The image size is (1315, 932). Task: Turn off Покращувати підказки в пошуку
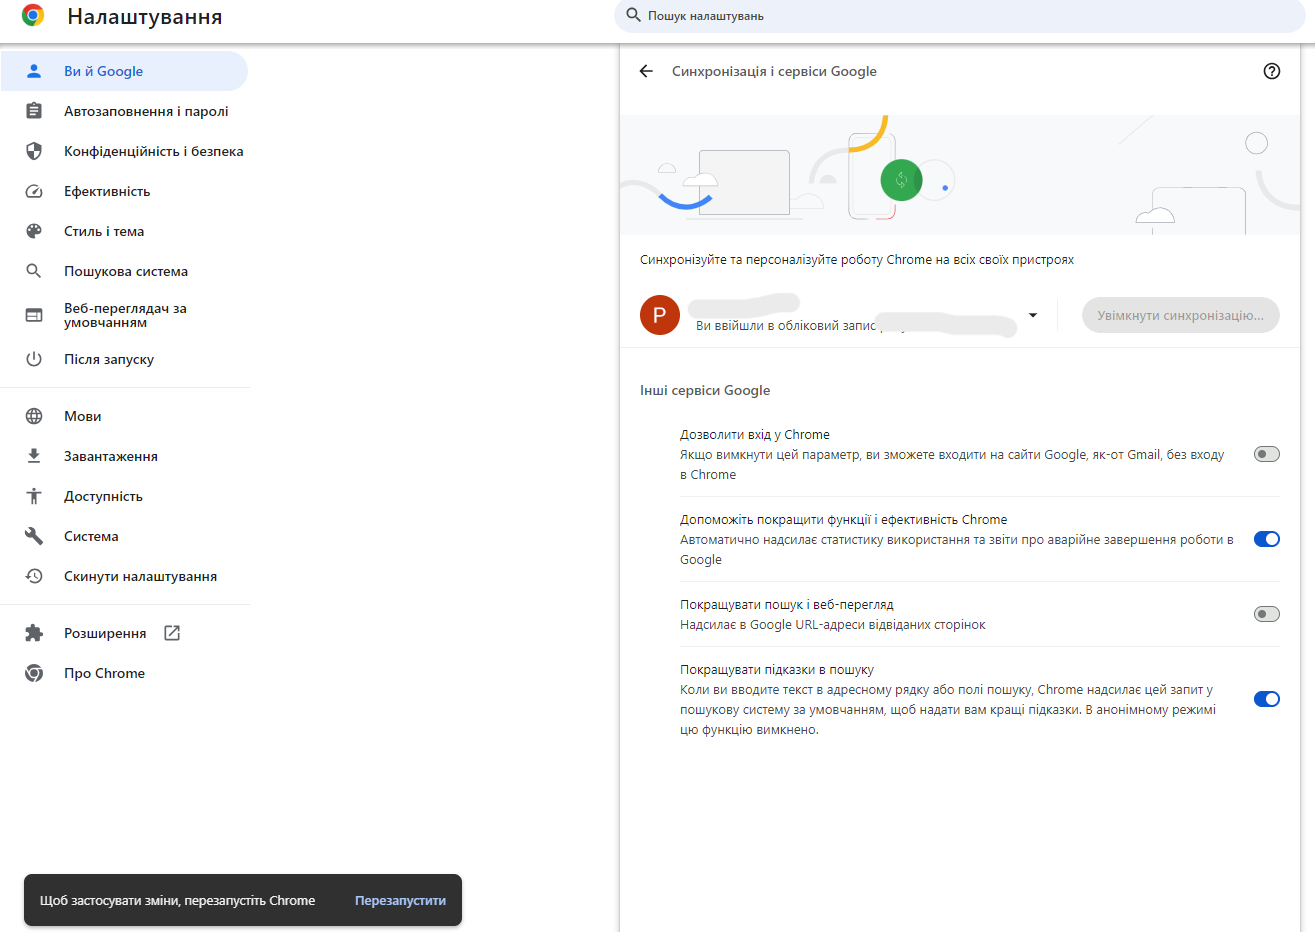tap(1266, 698)
